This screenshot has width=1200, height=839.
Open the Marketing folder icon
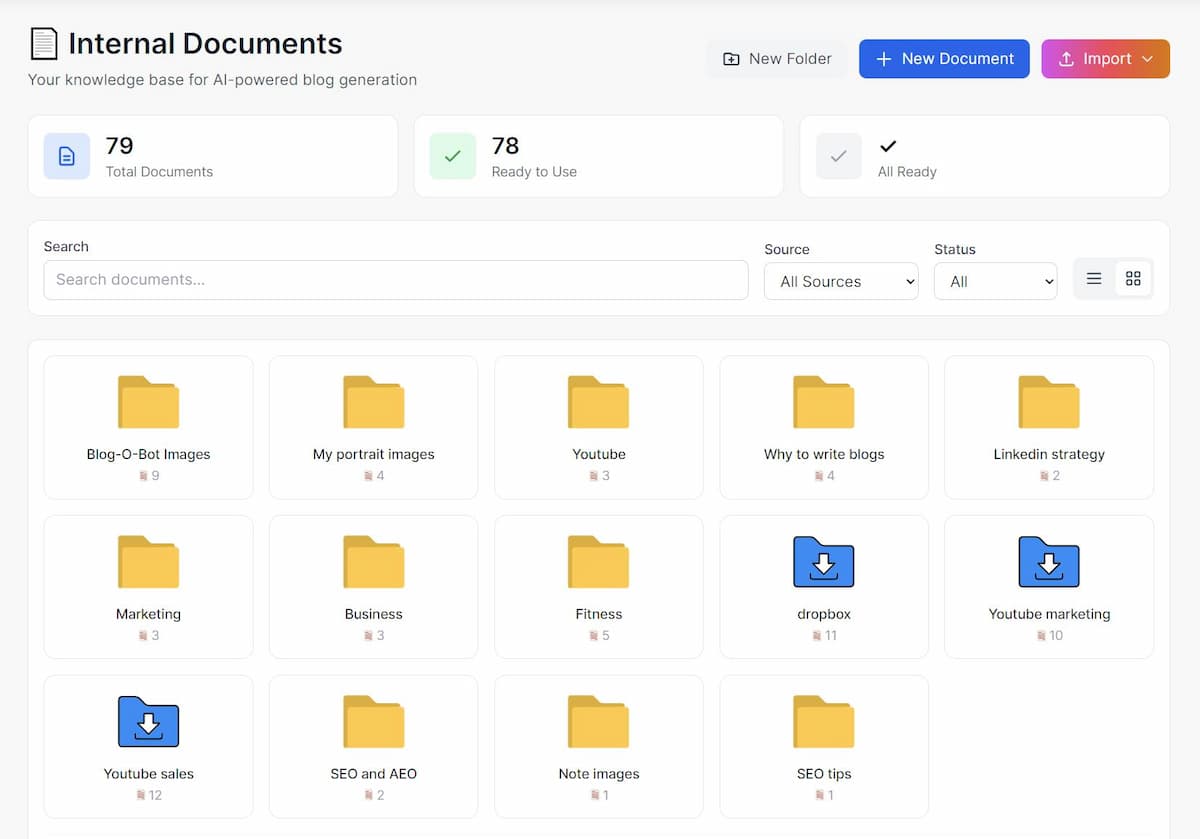click(x=148, y=562)
